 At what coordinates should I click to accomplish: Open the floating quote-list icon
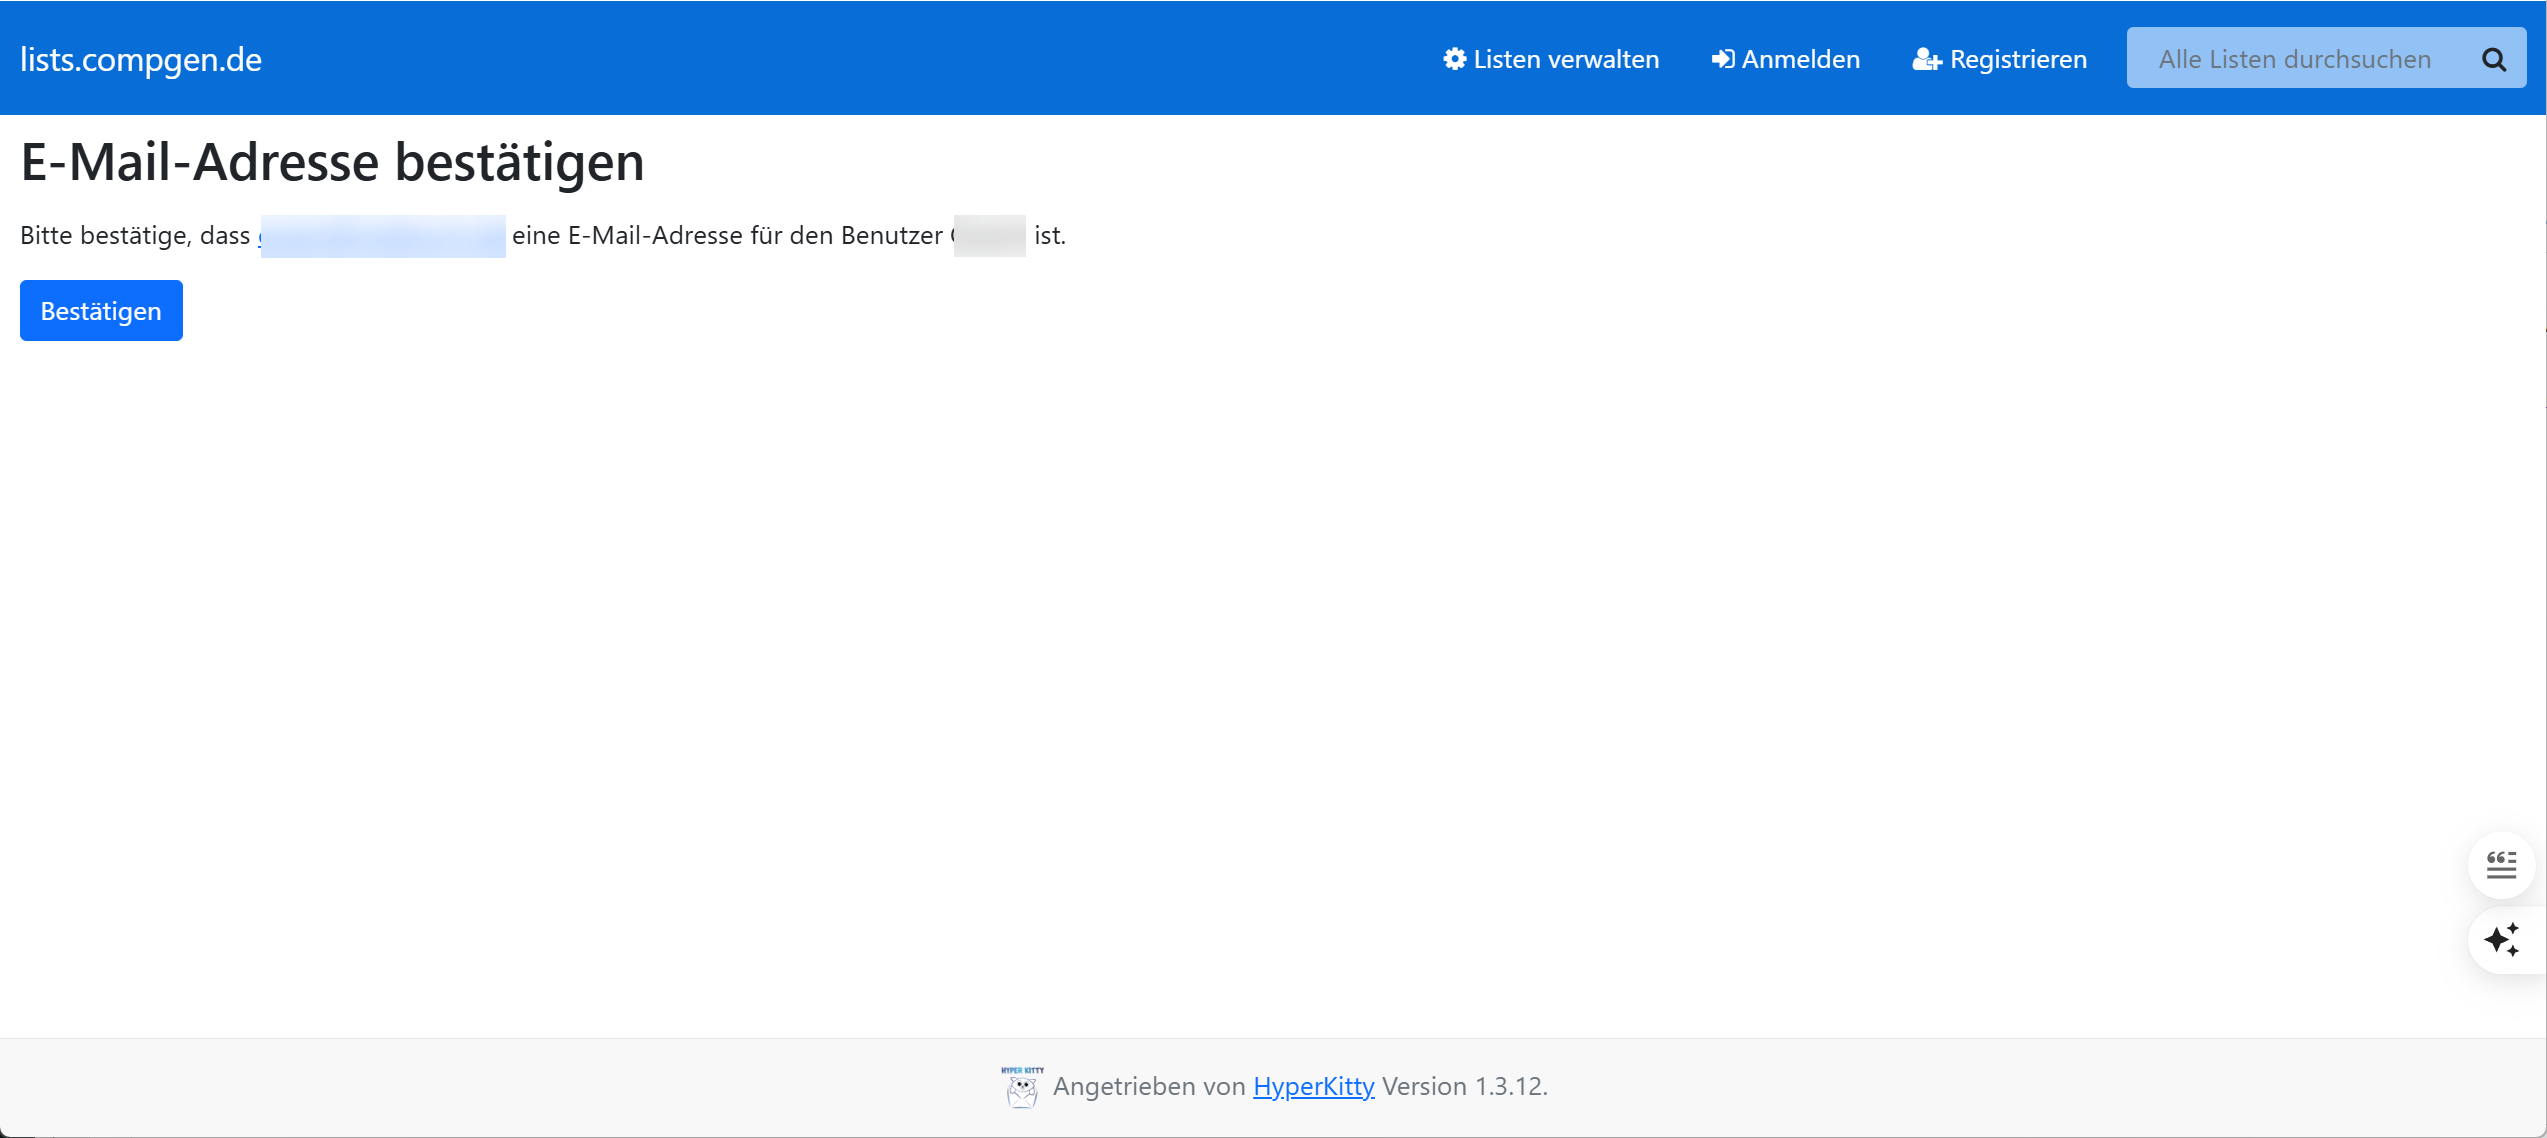(2501, 865)
